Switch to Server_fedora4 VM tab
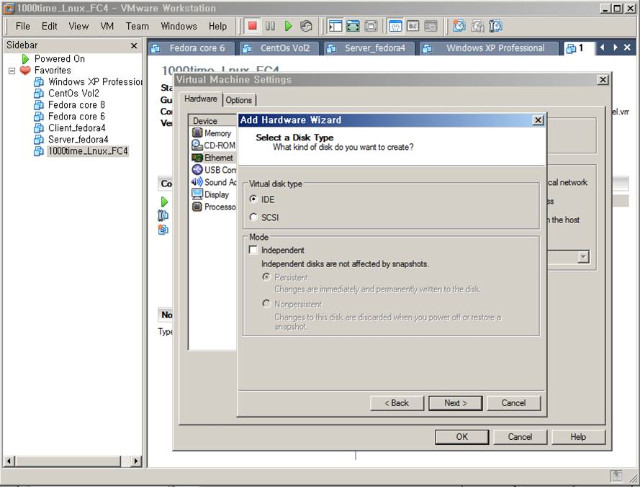 [369, 48]
